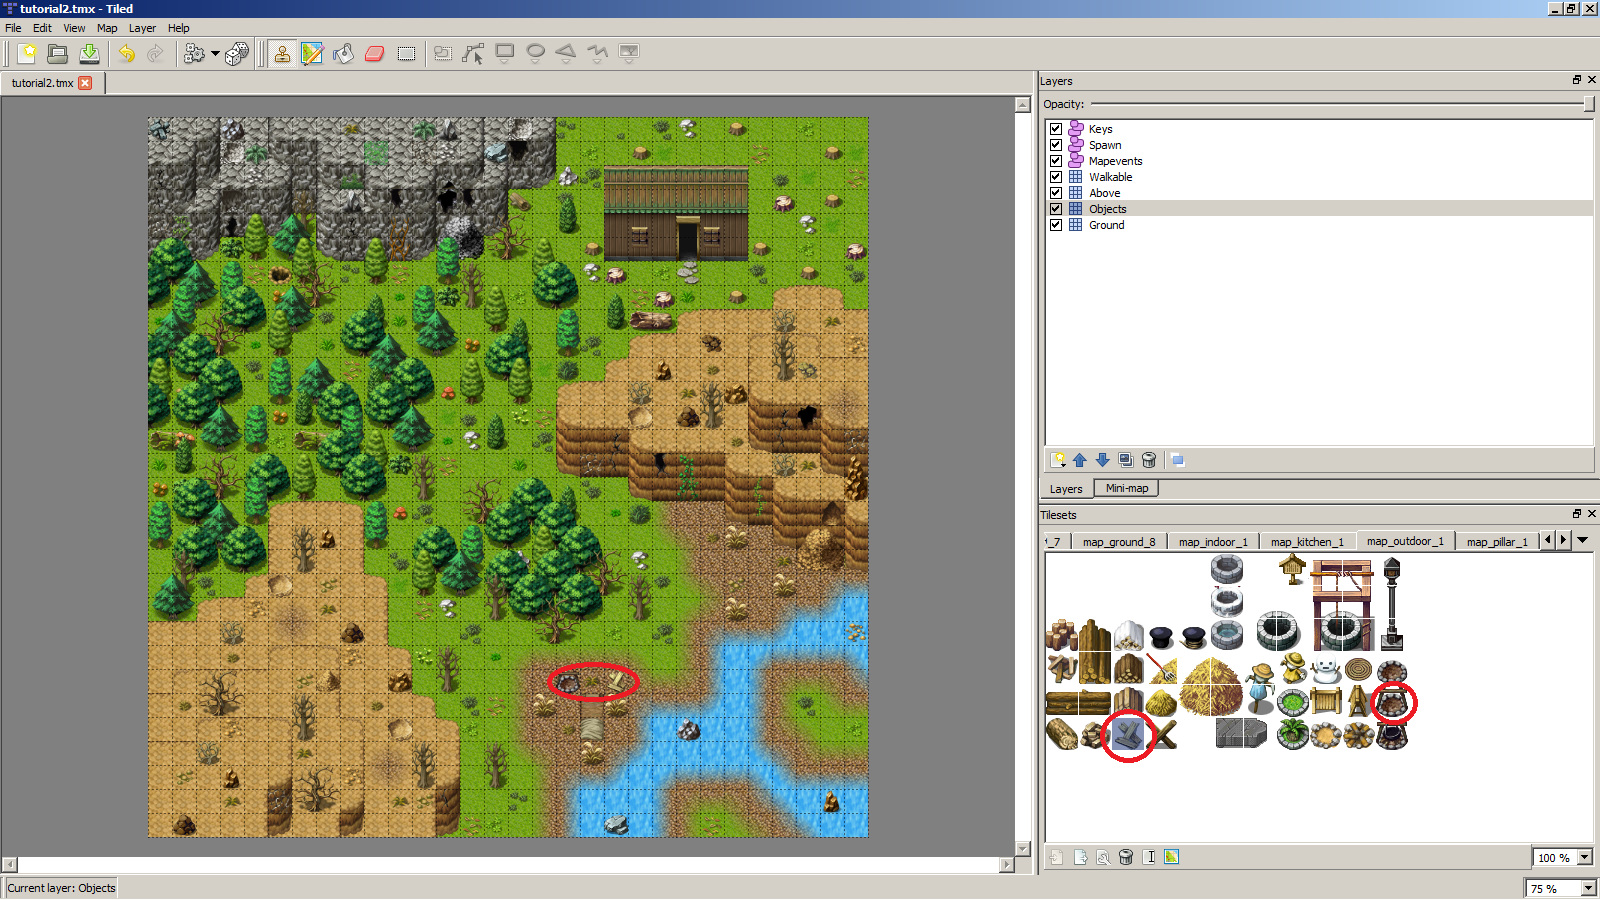Open the Layer menu

142,28
